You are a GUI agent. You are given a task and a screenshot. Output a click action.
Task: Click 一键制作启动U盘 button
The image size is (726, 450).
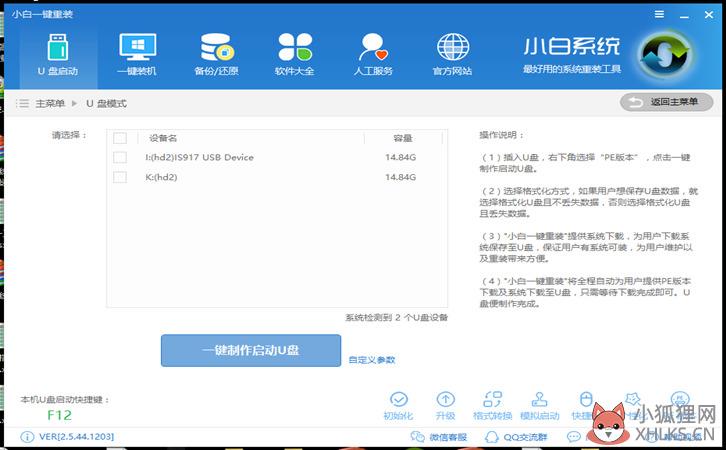[251, 350]
